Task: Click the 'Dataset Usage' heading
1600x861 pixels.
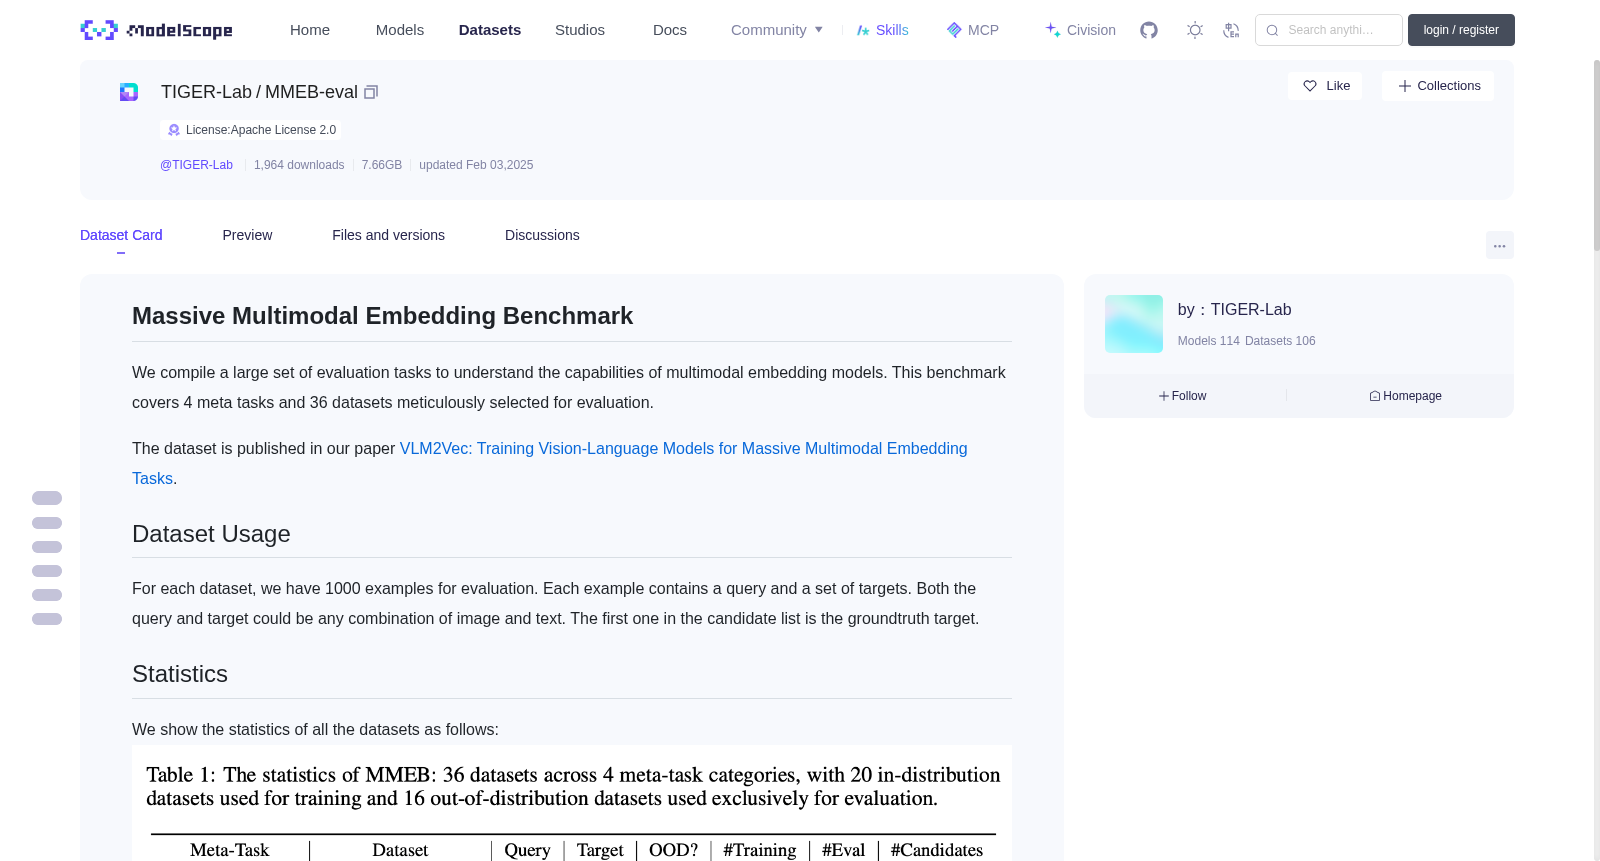Action: [211, 534]
